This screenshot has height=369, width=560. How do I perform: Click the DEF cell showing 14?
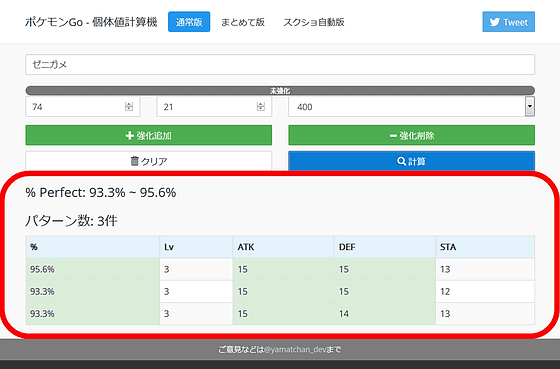click(385, 314)
